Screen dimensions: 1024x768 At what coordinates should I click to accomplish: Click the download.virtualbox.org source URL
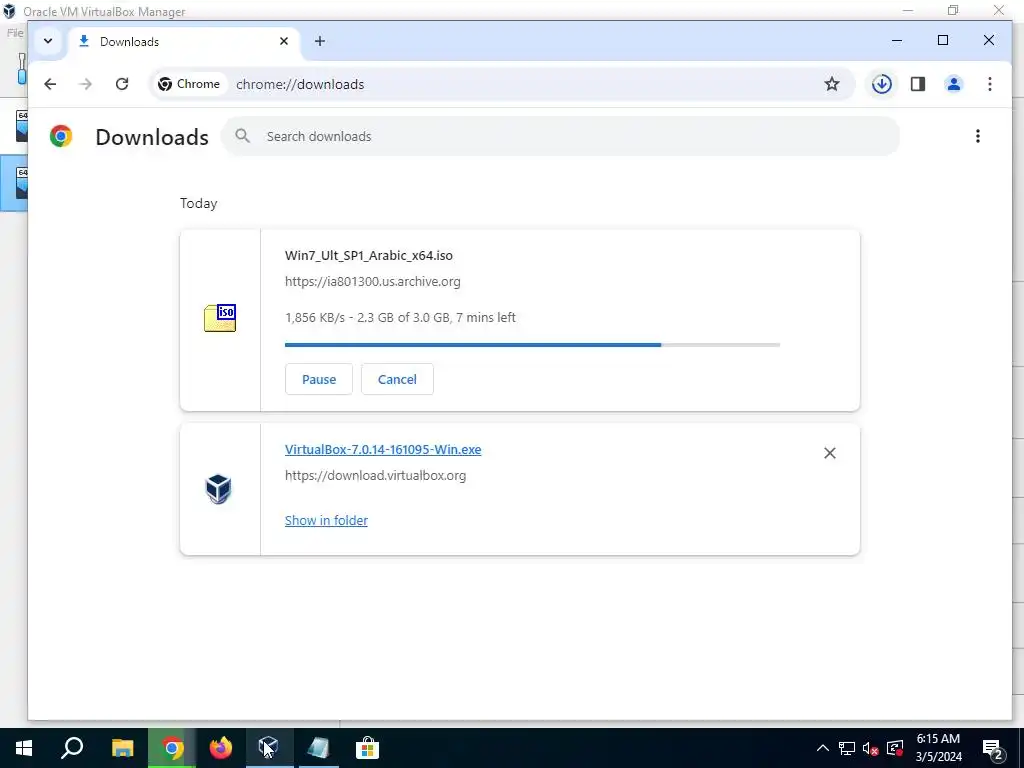[376, 475]
